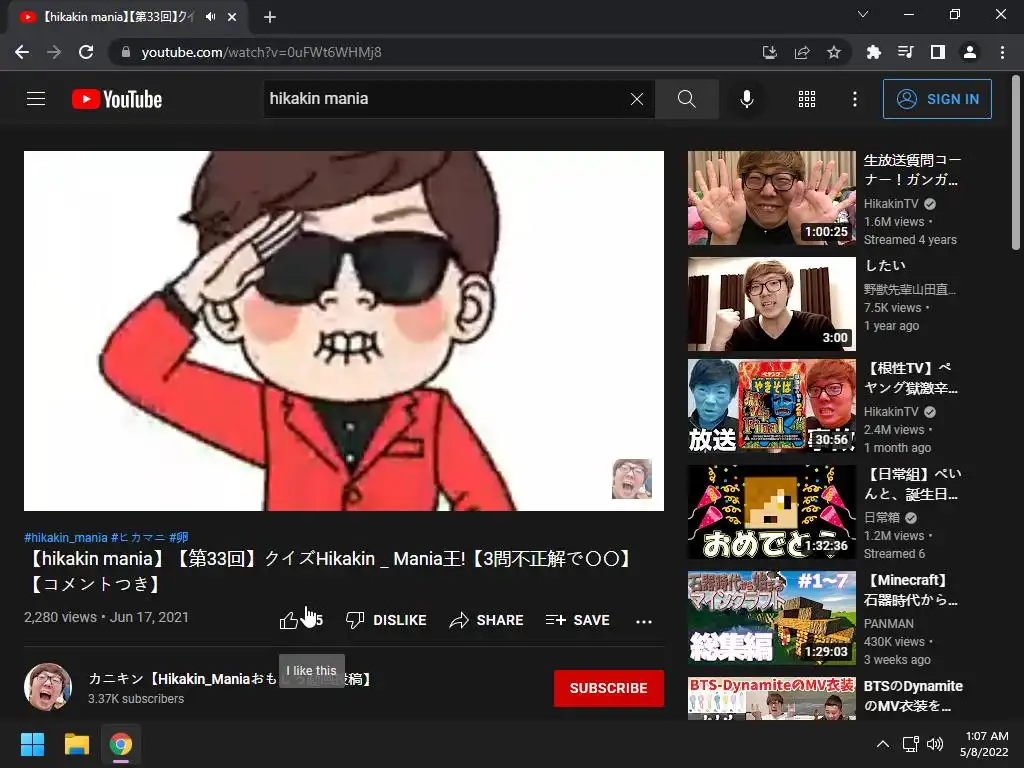Screen dimensions: 1024x768
Task: Save the video to a playlist
Action: [577, 620]
